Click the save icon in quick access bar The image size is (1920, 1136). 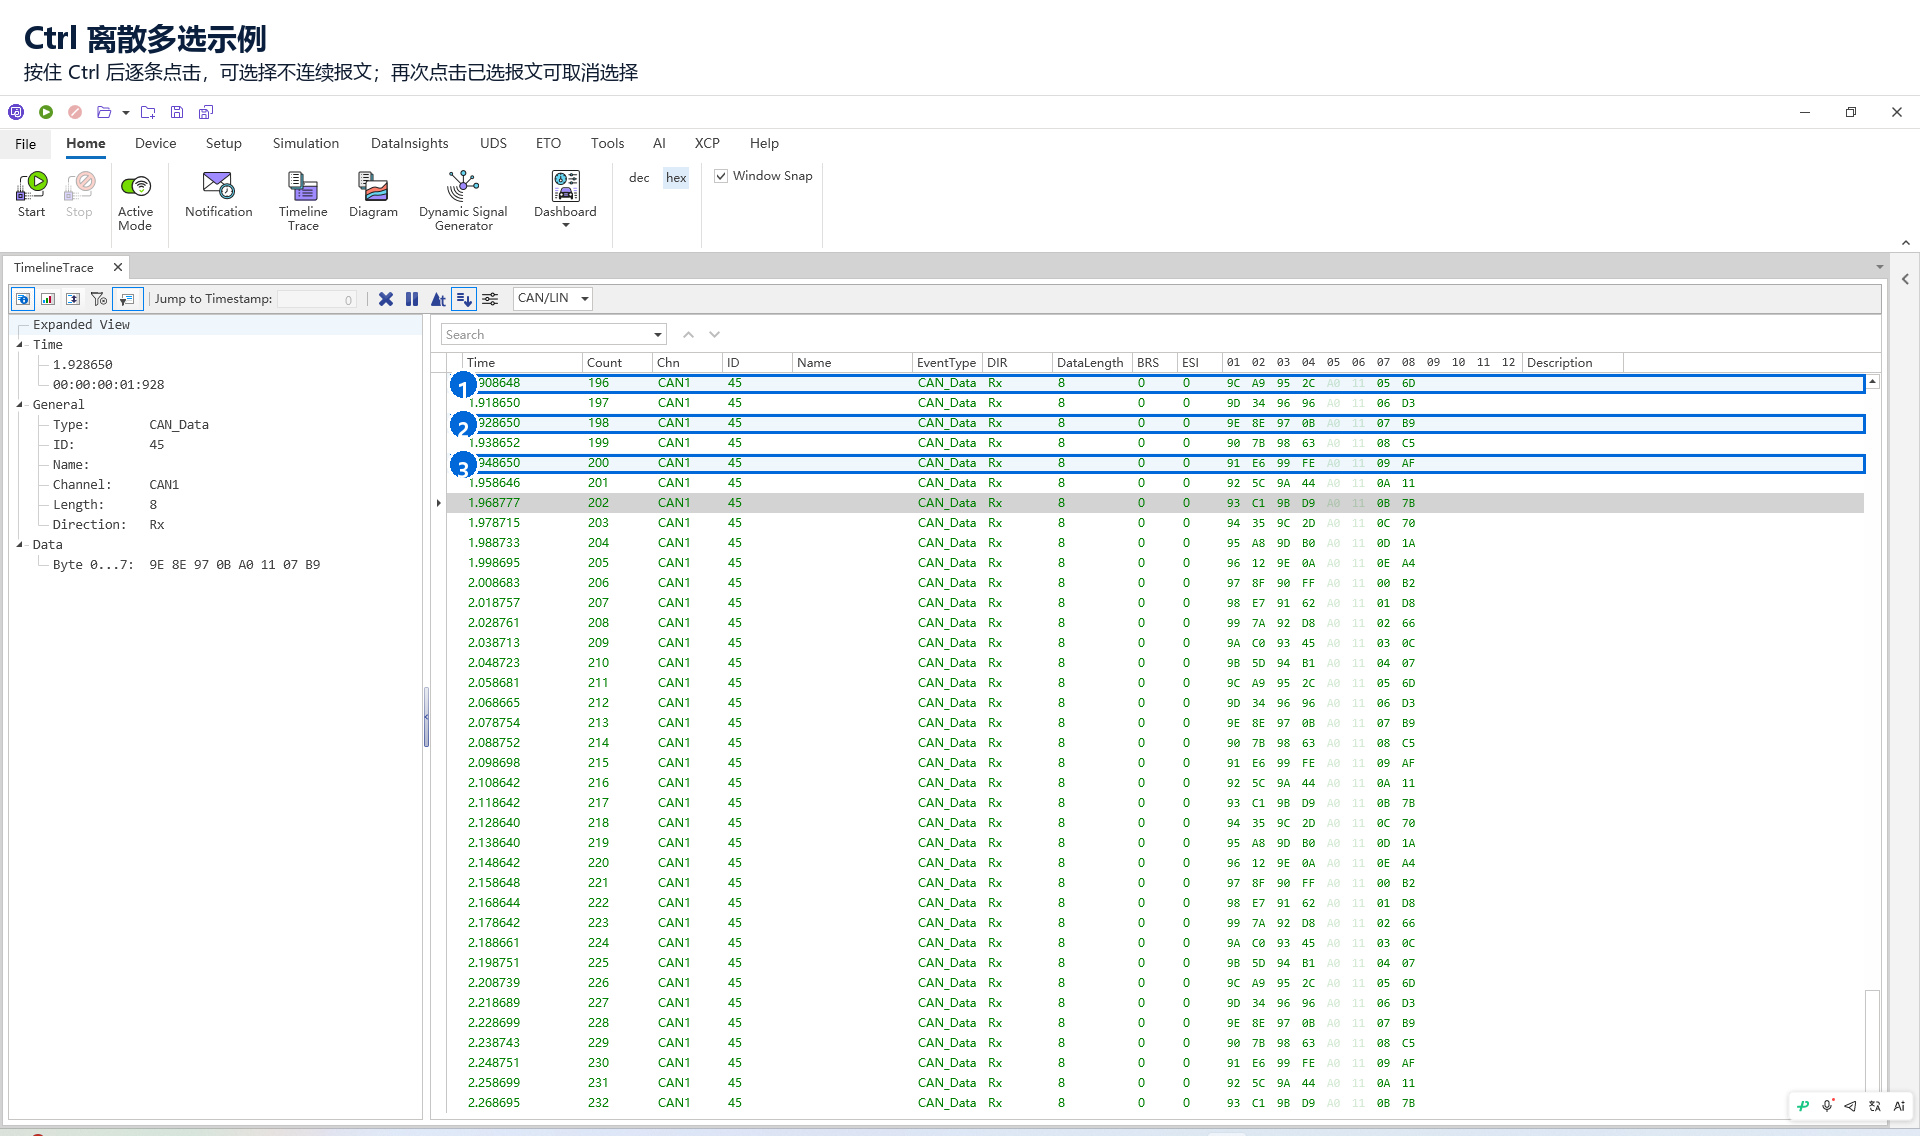[x=177, y=112]
